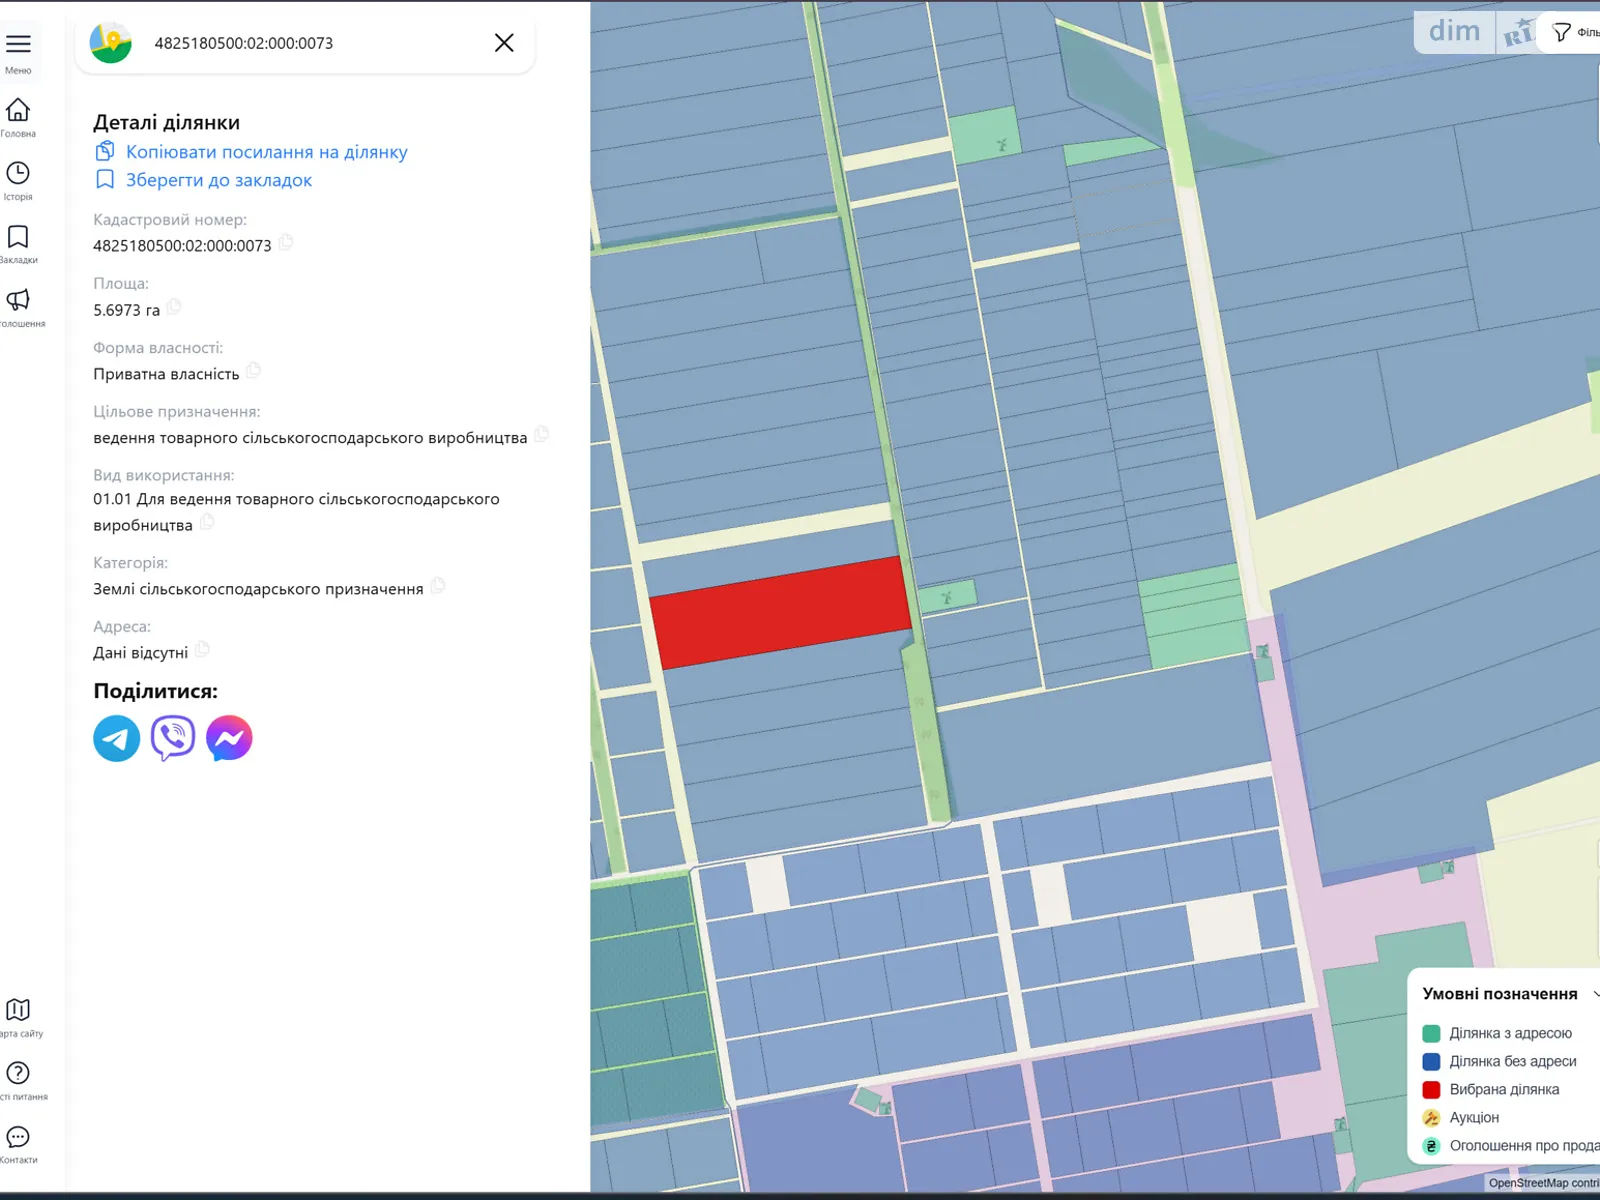
Task: Share the parcel via Viber
Action: [172, 738]
